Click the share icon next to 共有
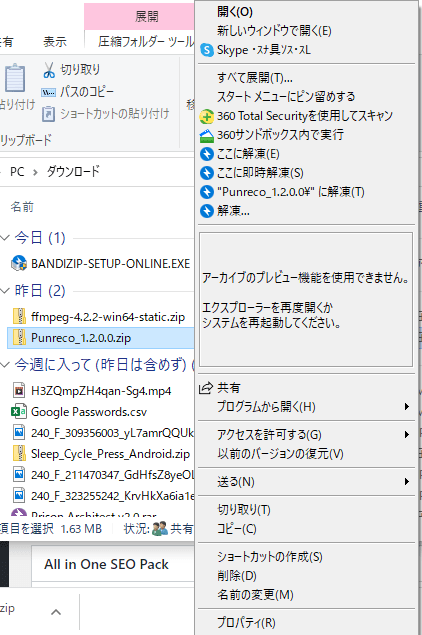 click(x=206, y=388)
